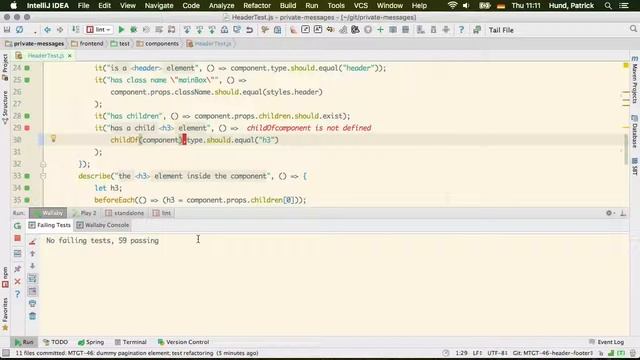Click the Print icon in console toolbar

33,303
